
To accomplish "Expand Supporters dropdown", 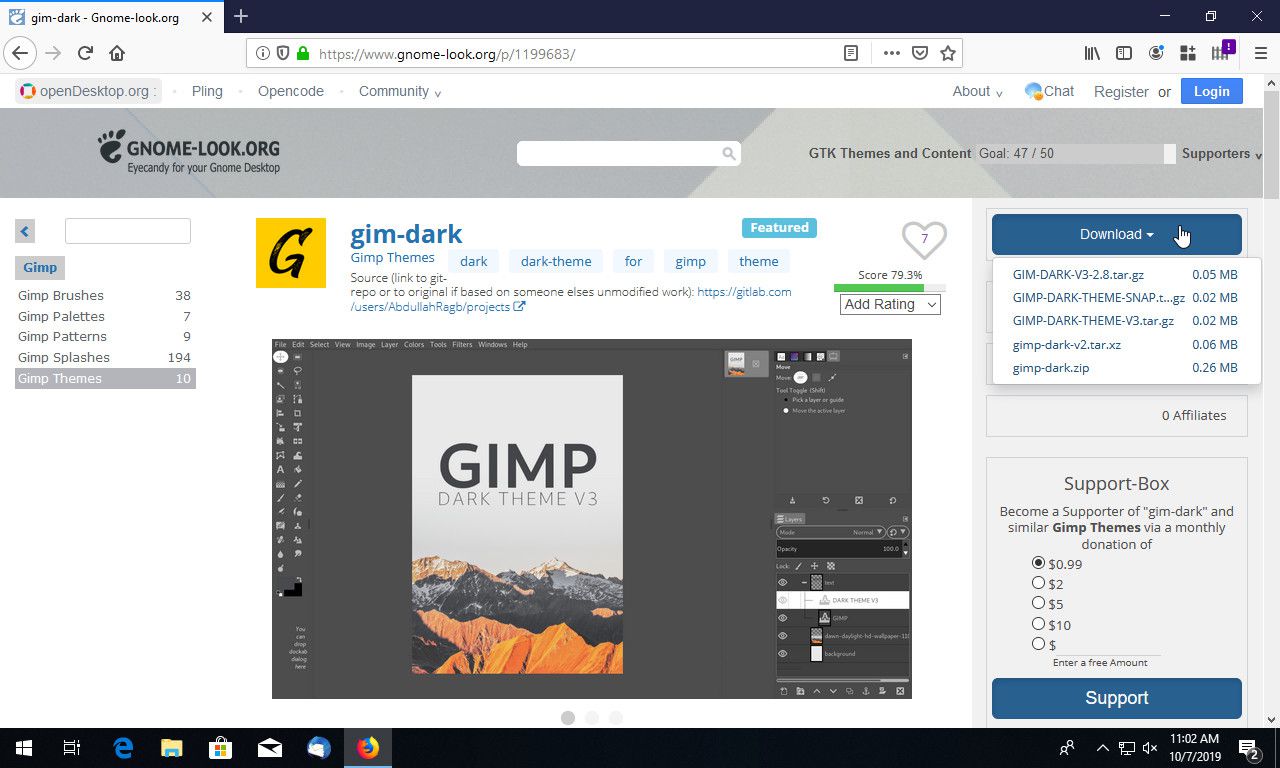I will [1221, 154].
